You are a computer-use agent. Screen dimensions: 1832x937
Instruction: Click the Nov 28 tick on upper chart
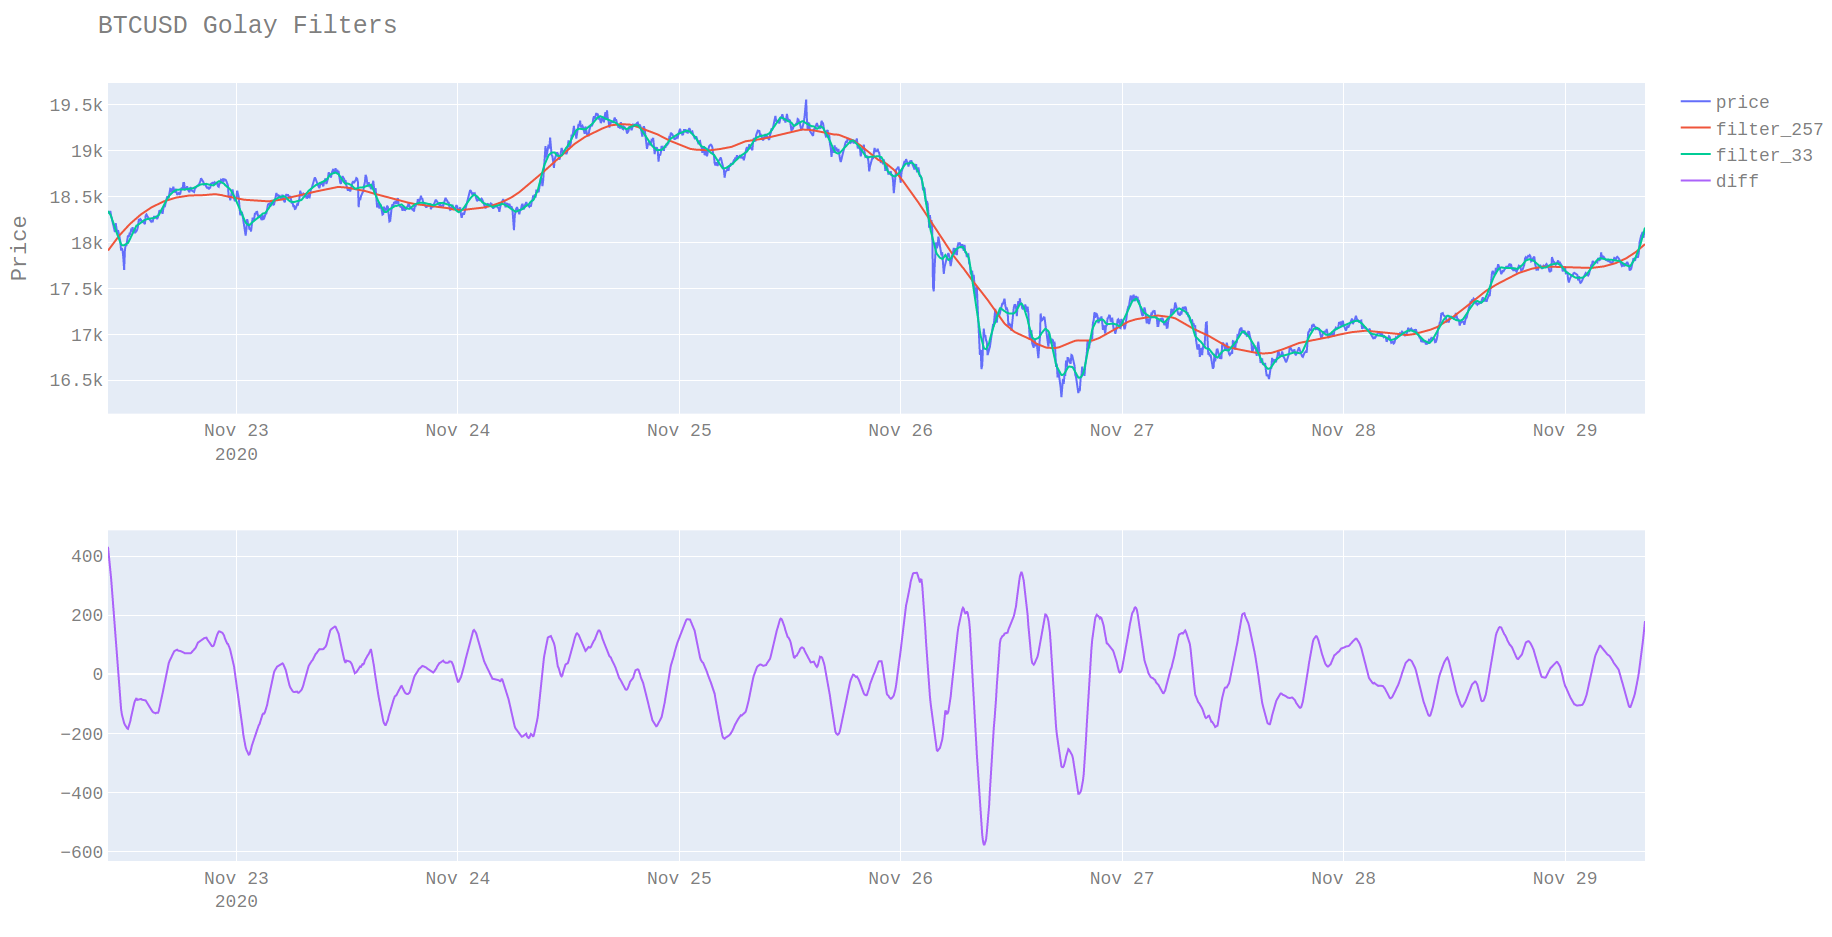tap(1343, 430)
